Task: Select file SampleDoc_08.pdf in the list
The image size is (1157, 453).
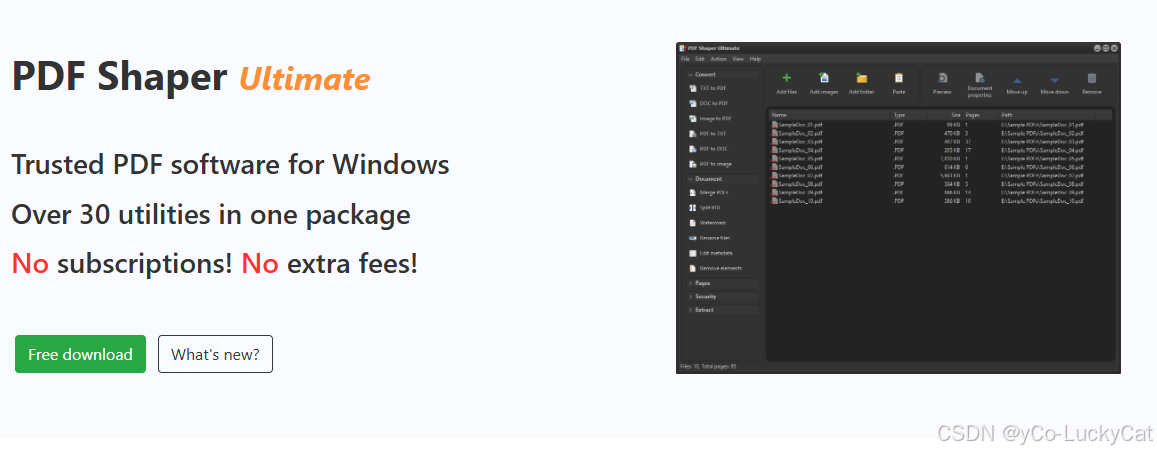Action: [796, 184]
